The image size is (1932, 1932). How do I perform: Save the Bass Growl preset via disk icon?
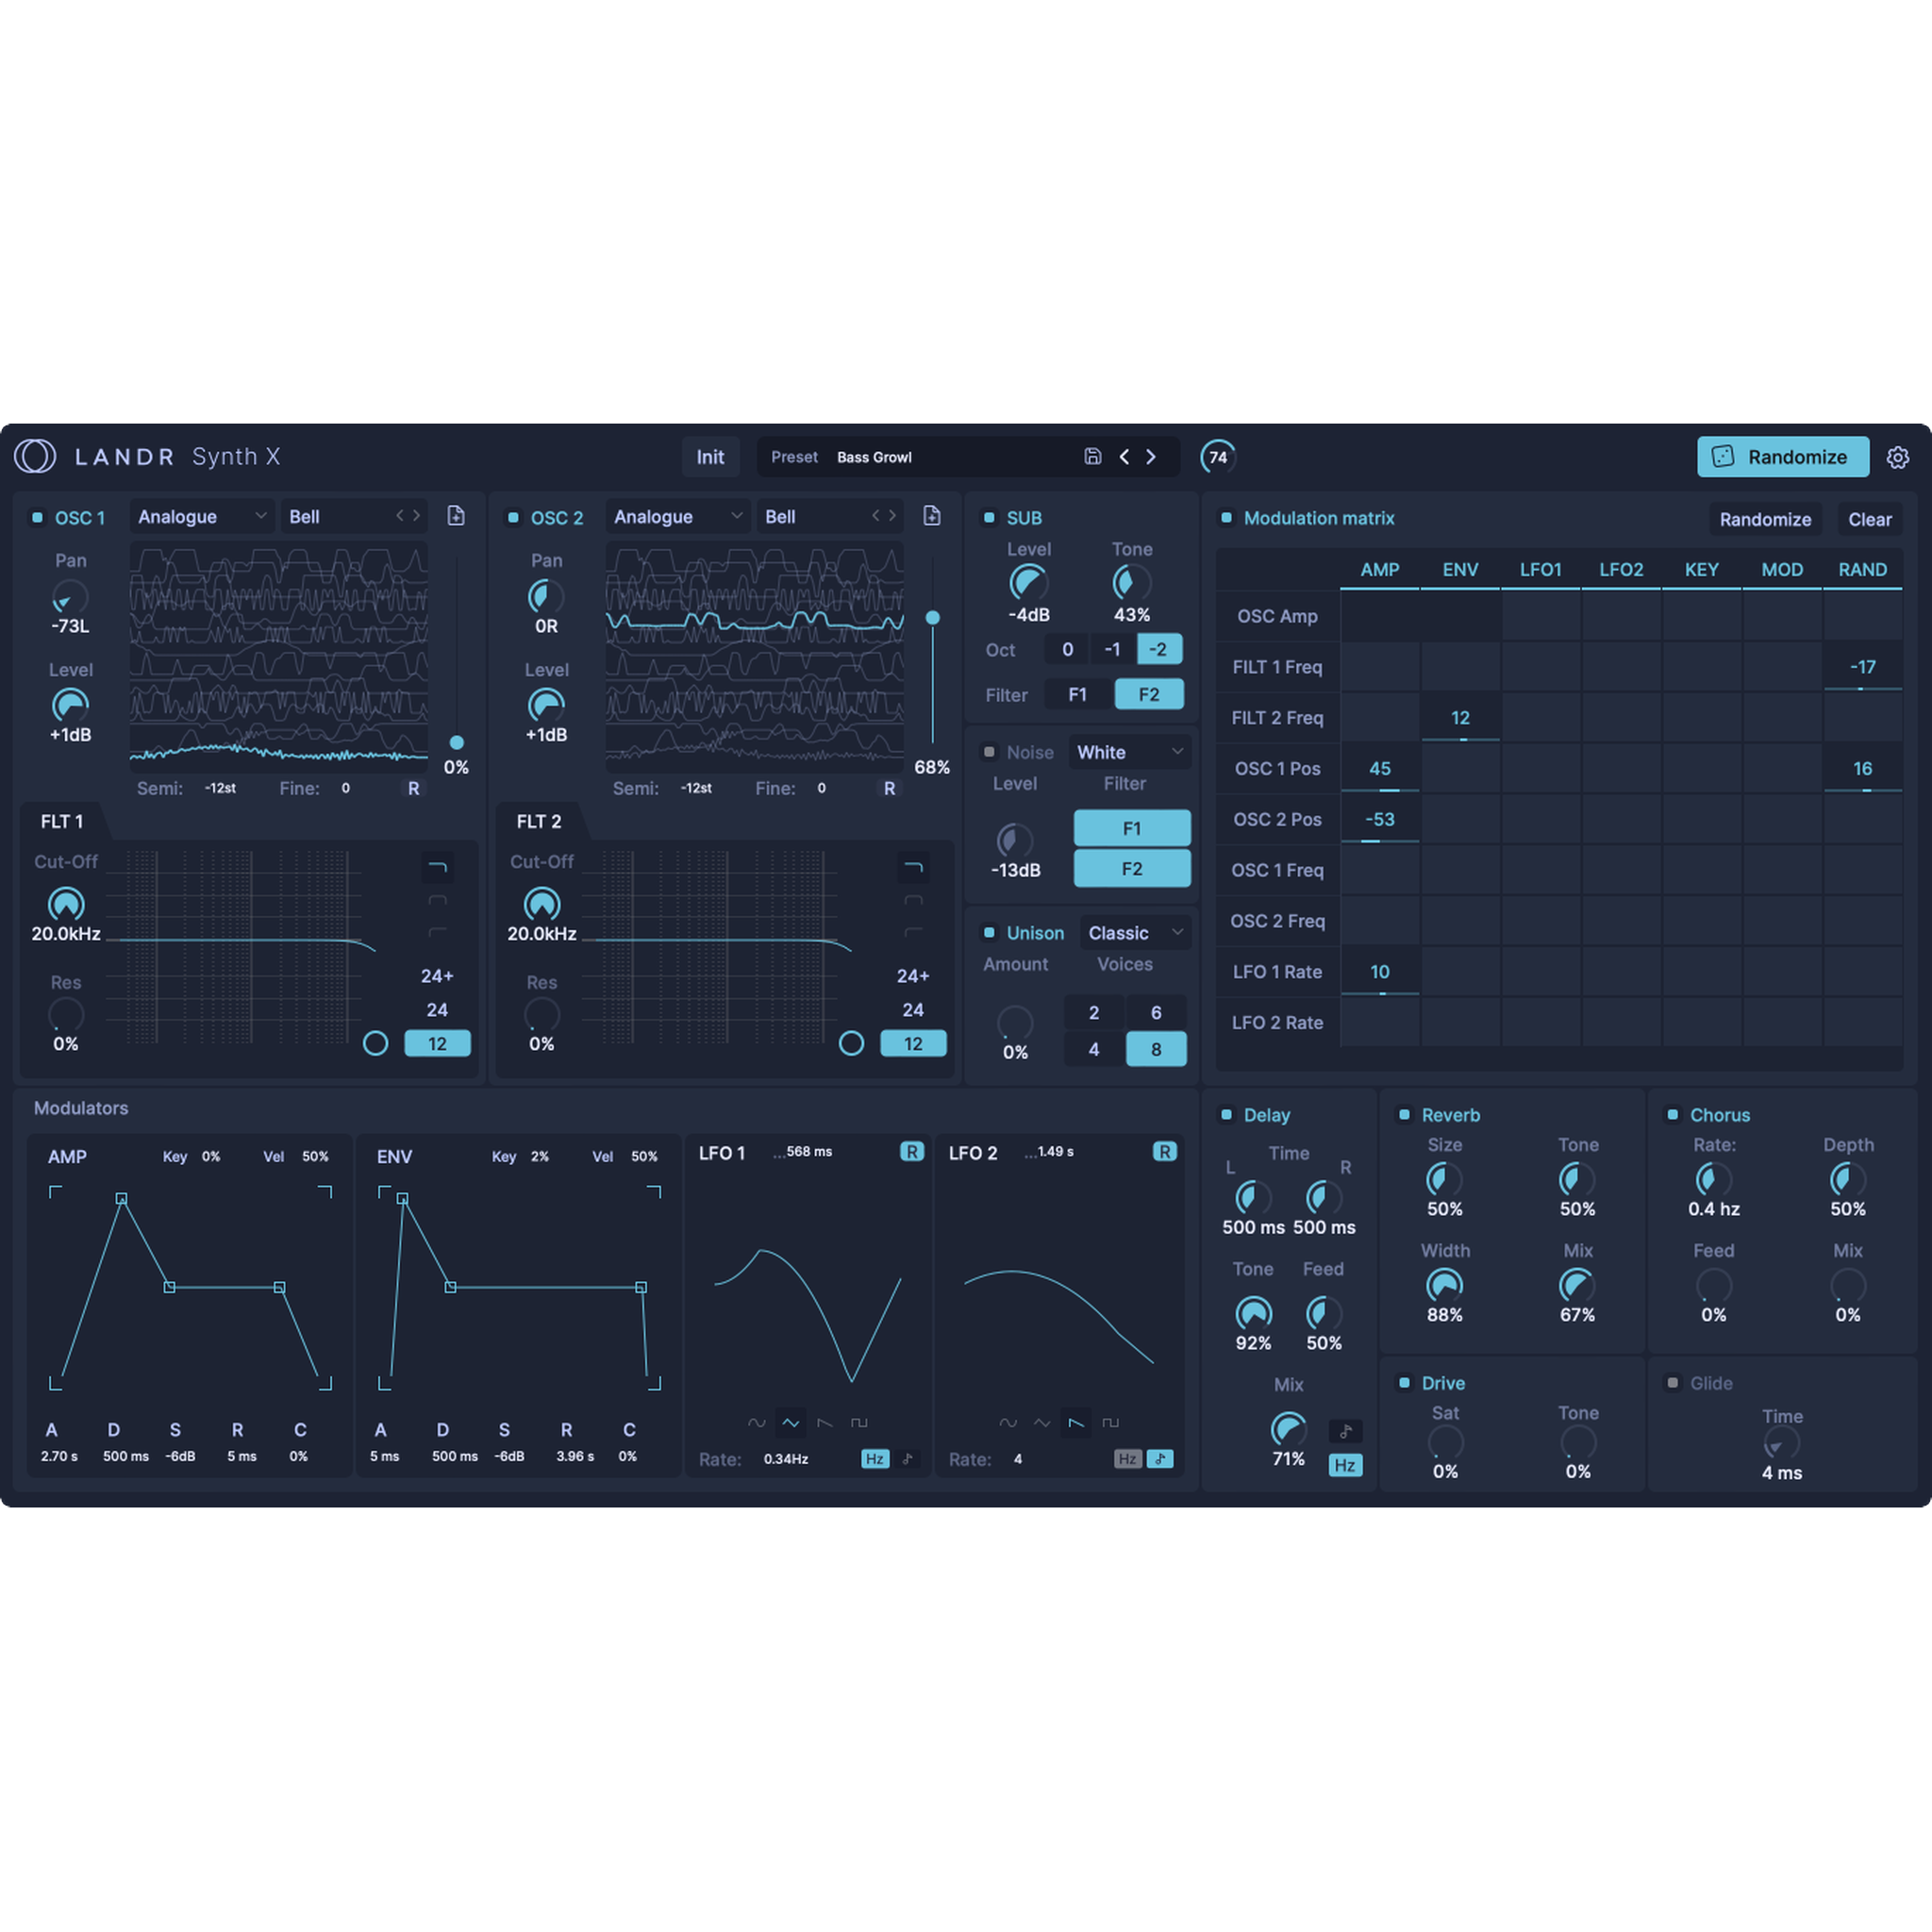[1092, 457]
